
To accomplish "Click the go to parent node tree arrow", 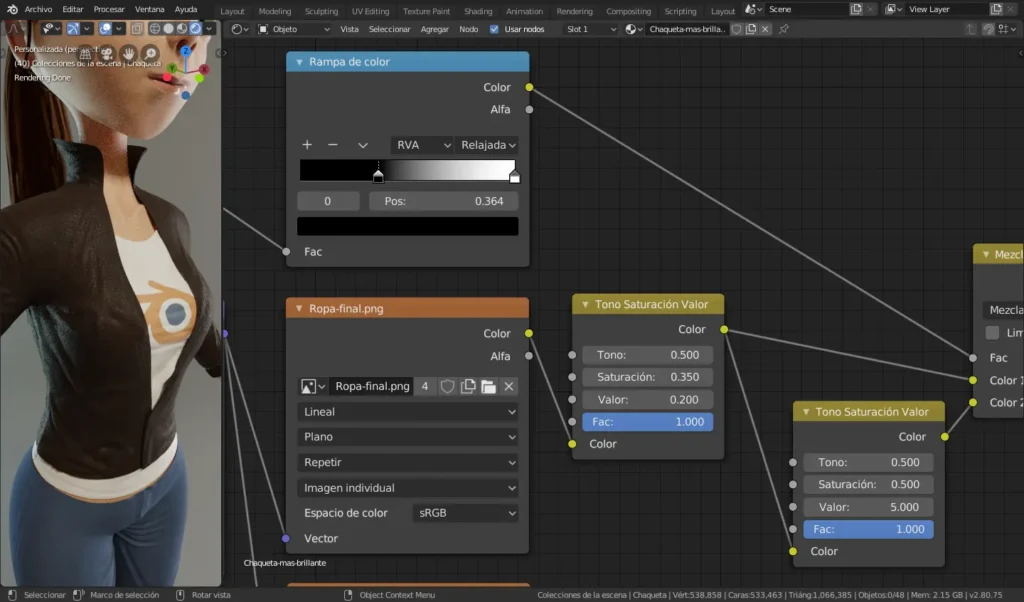I will pyautogui.click(x=970, y=29).
